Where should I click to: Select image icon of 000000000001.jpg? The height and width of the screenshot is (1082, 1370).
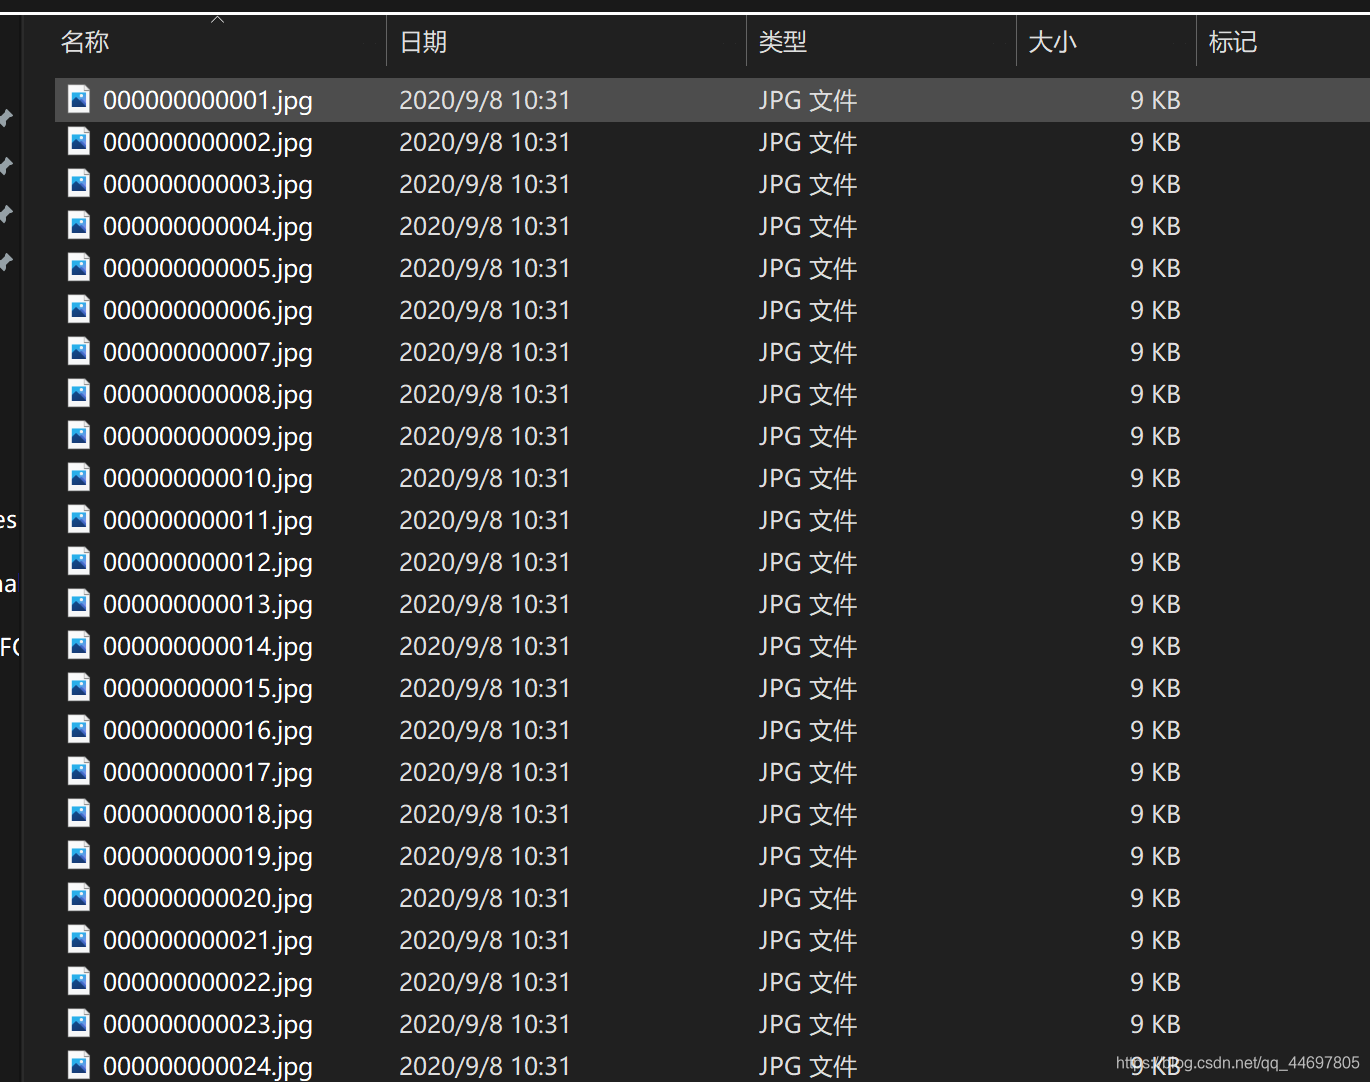click(79, 99)
